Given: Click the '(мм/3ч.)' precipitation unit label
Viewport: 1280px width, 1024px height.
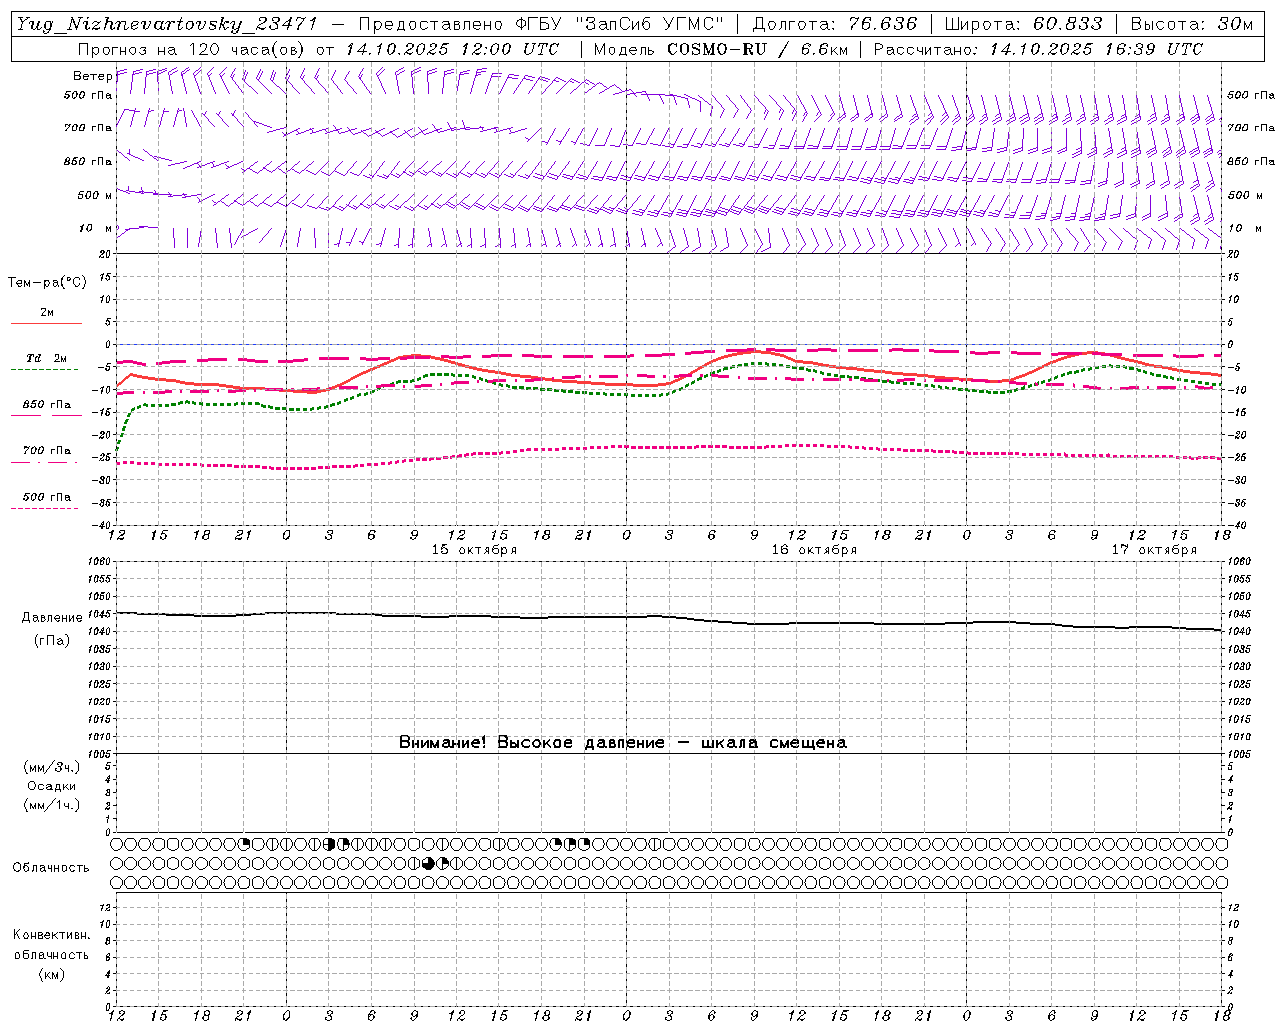Looking at the screenshot, I should coord(52,767).
